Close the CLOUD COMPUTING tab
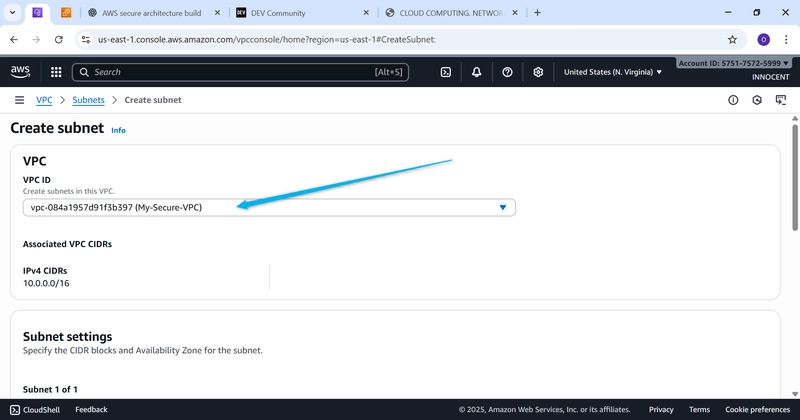 [515, 13]
